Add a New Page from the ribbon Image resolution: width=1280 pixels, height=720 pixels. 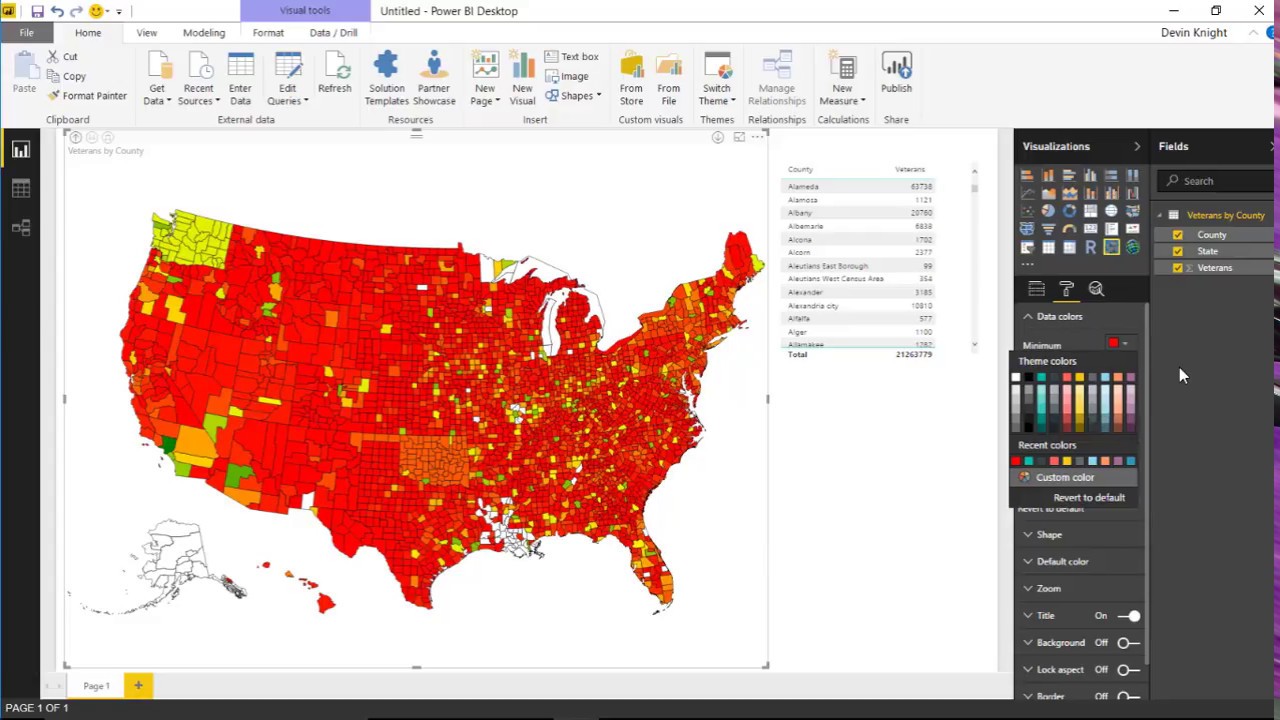click(x=485, y=78)
